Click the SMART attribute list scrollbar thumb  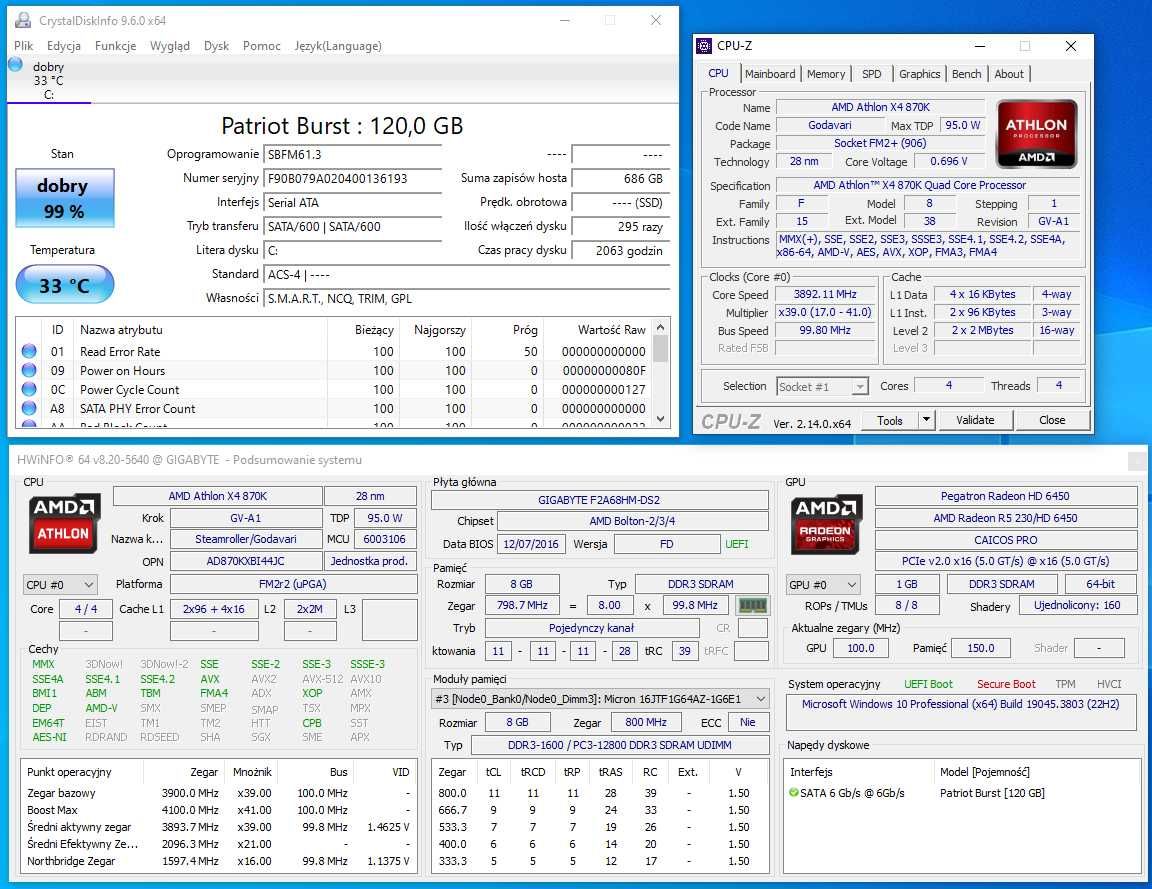coord(660,348)
